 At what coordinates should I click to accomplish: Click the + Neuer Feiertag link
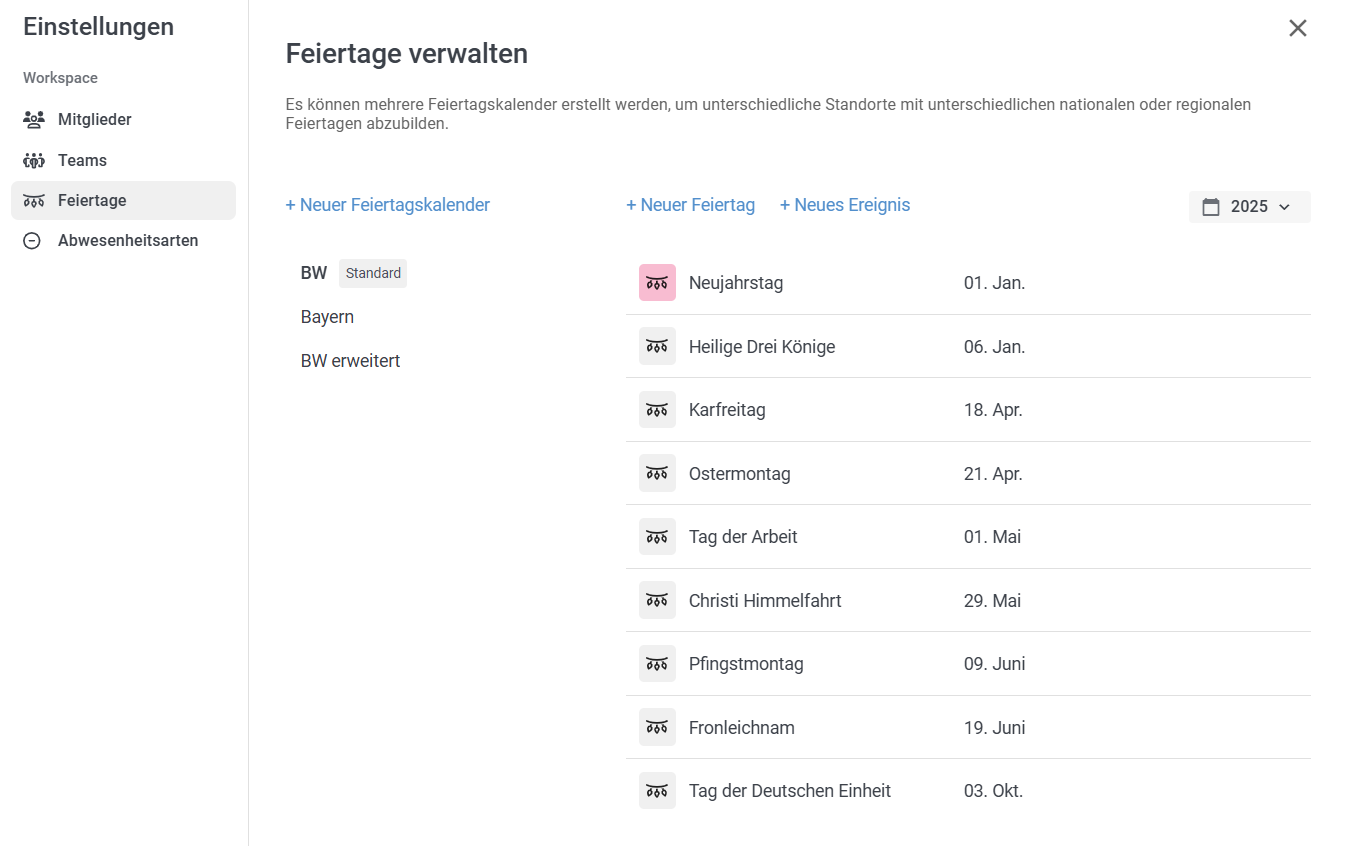pos(690,205)
